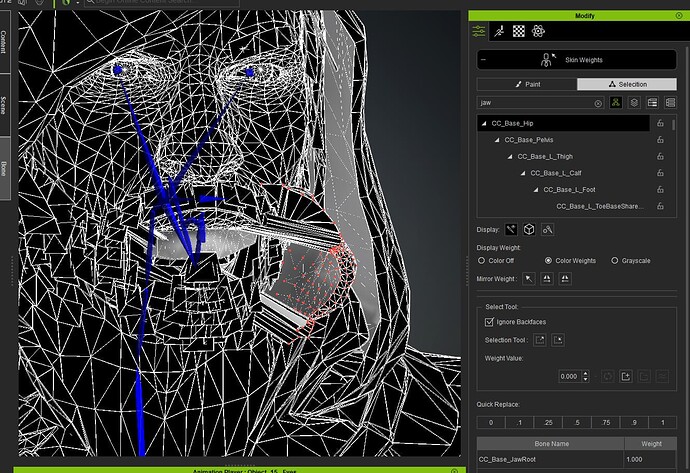Select the Grayscale radio button
The height and width of the screenshot is (473, 690).
pyautogui.click(x=615, y=261)
